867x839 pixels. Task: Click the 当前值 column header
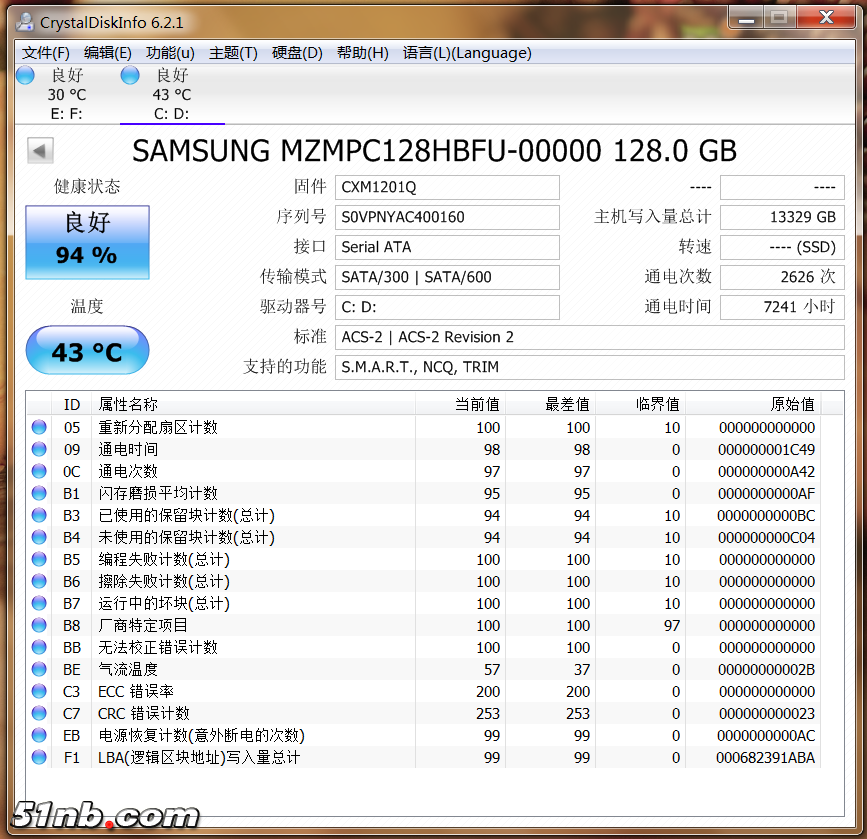pos(460,404)
